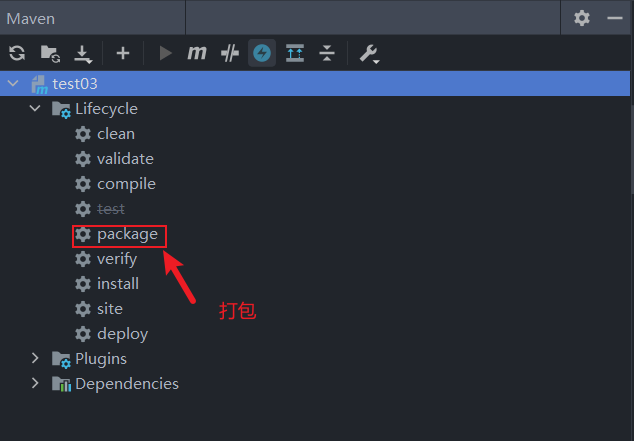Click gear icon beside clean
This screenshot has height=441, width=634.
tap(83, 134)
